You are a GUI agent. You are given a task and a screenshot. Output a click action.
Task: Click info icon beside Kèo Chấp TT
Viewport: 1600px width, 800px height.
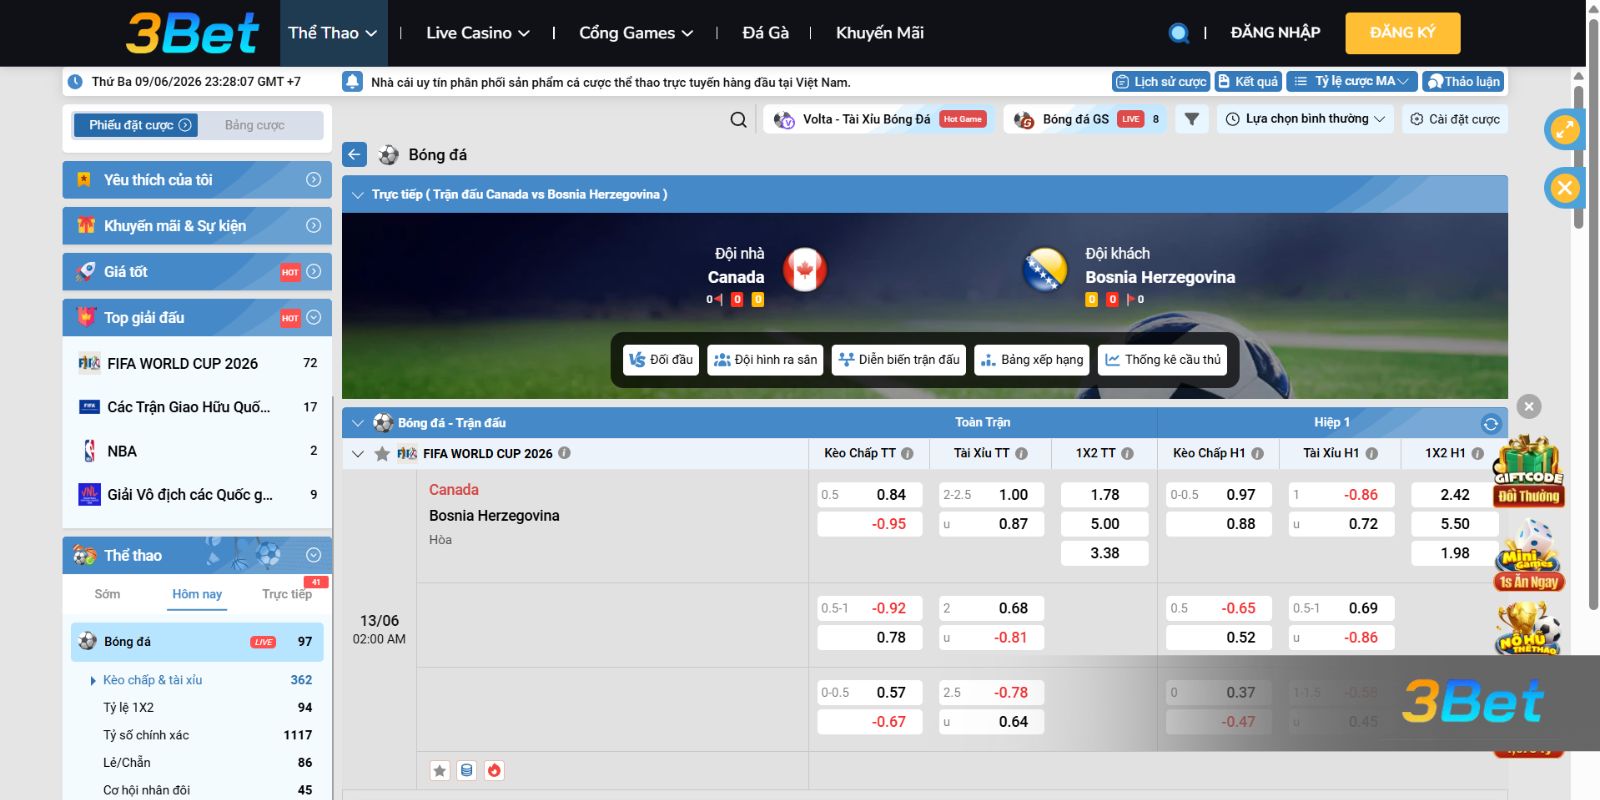click(x=907, y=453)
